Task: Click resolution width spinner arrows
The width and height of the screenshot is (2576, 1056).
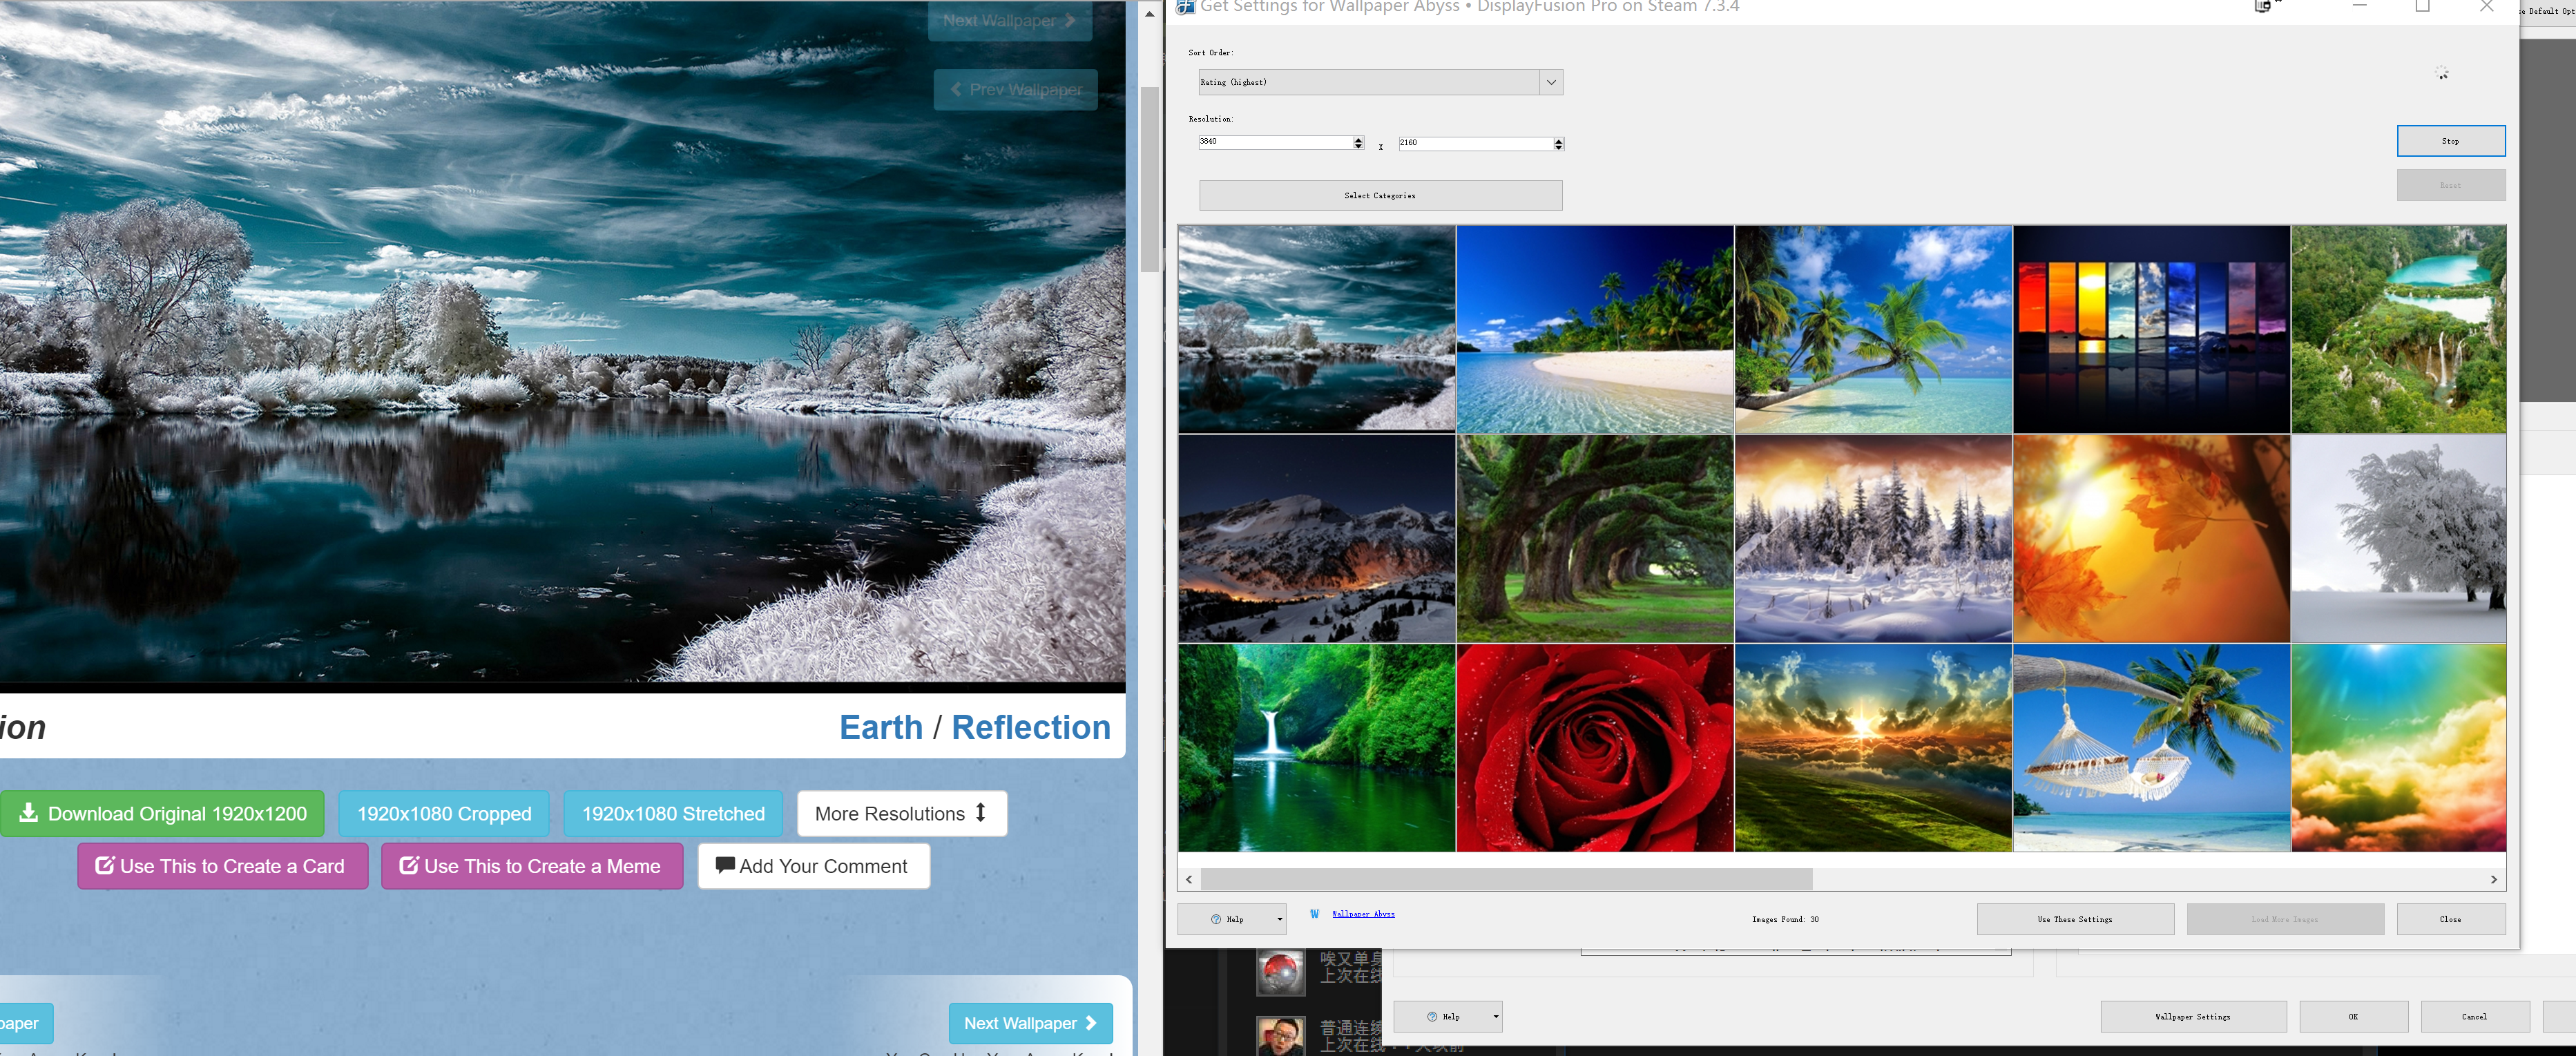Action: coord(1358,143)
